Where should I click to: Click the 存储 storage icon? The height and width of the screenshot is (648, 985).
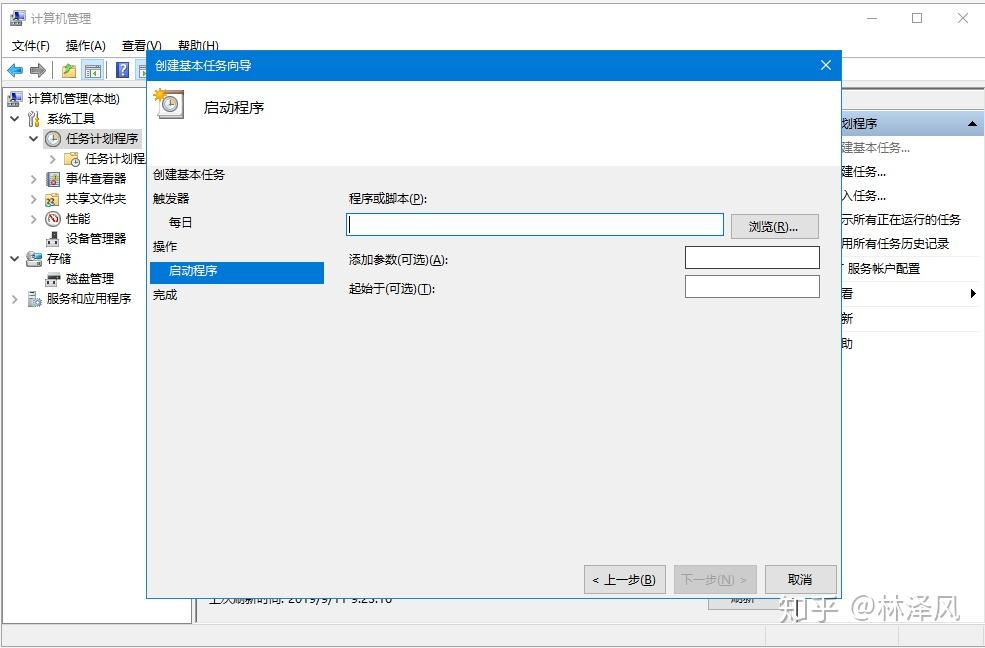point(34,259)
